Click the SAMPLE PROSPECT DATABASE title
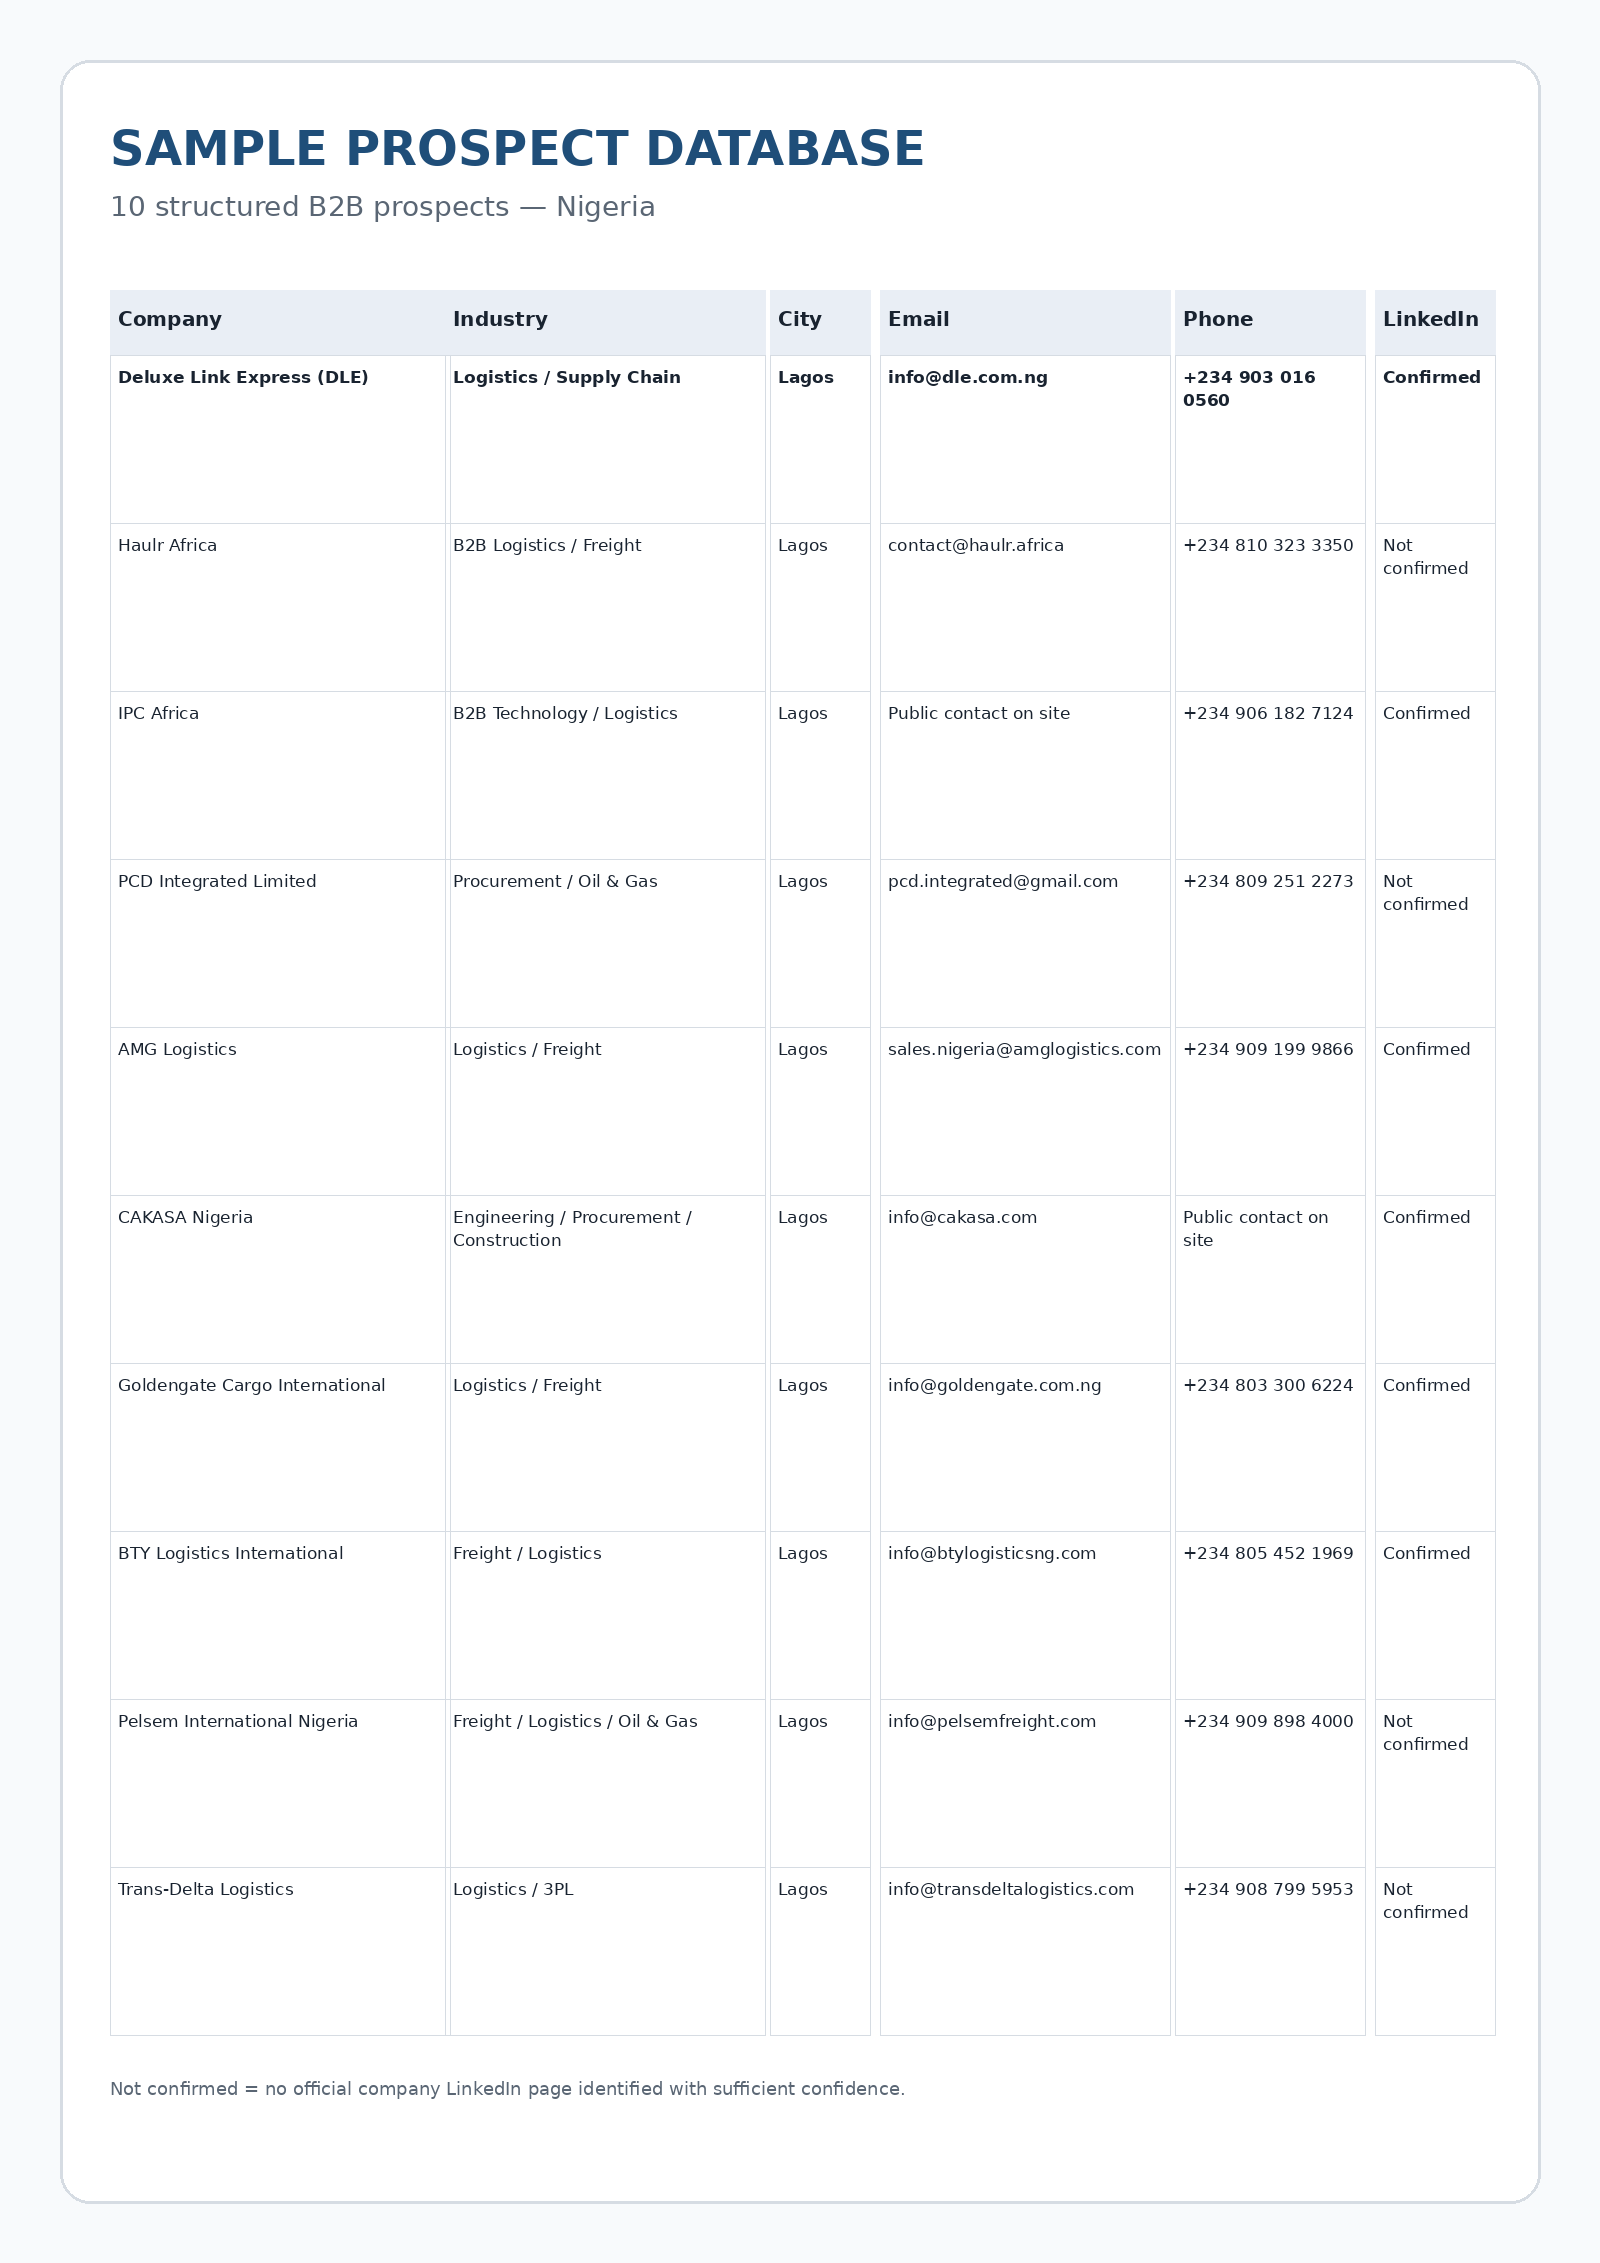The image size is (1600, 2263). 517,149
